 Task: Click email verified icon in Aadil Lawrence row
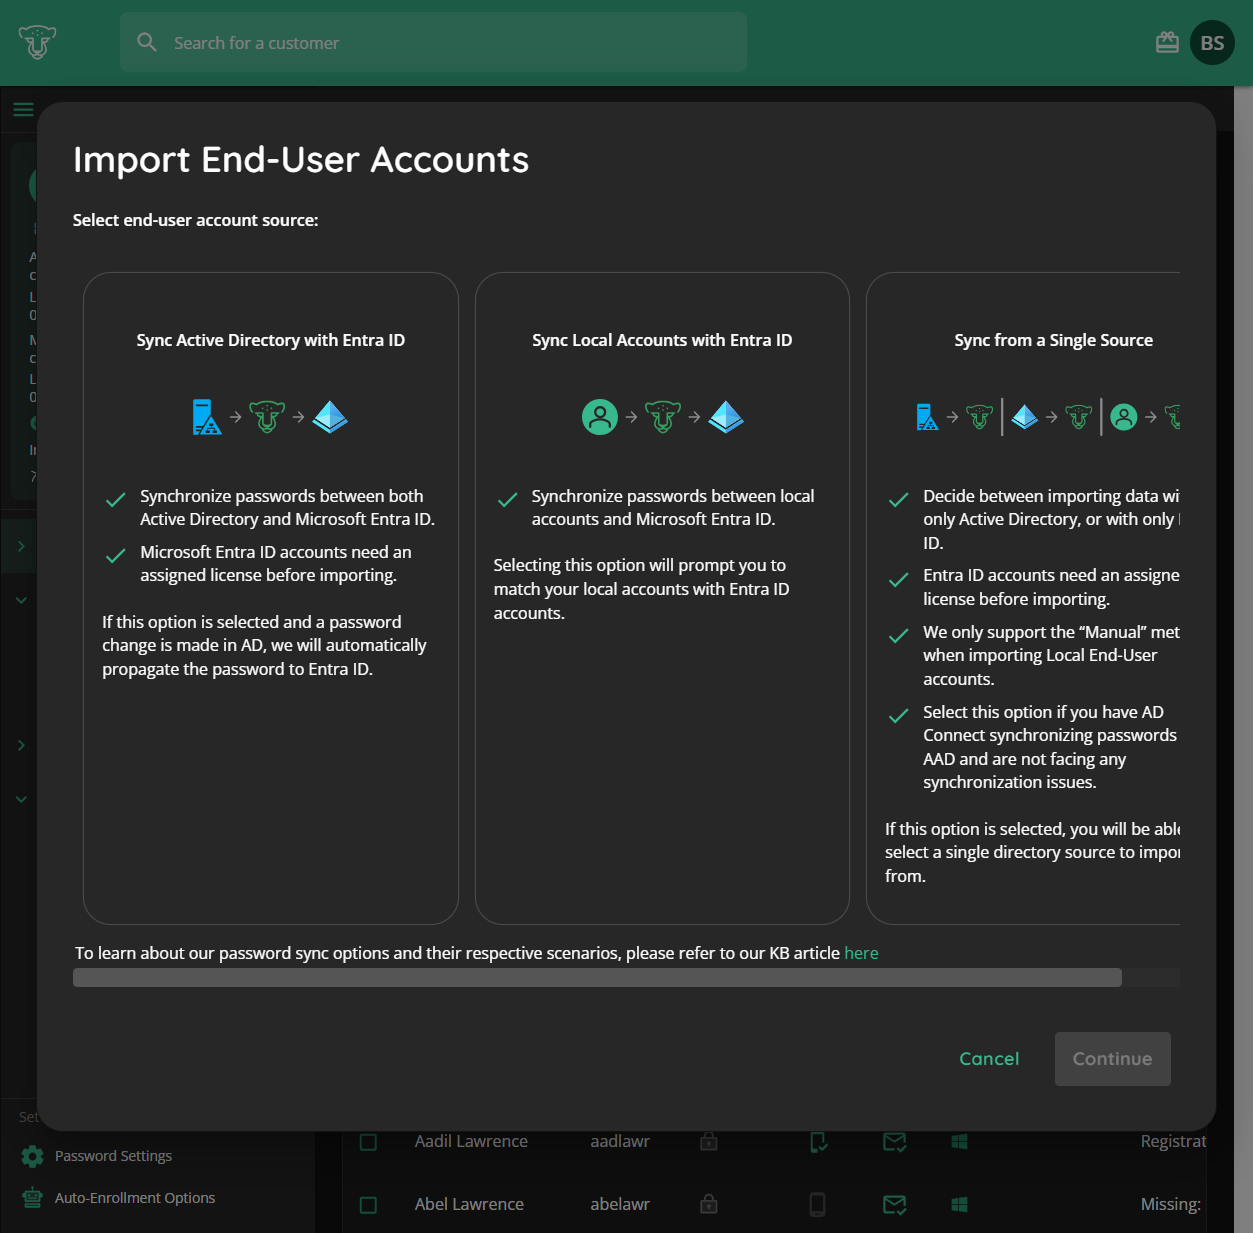point(895,1142)
